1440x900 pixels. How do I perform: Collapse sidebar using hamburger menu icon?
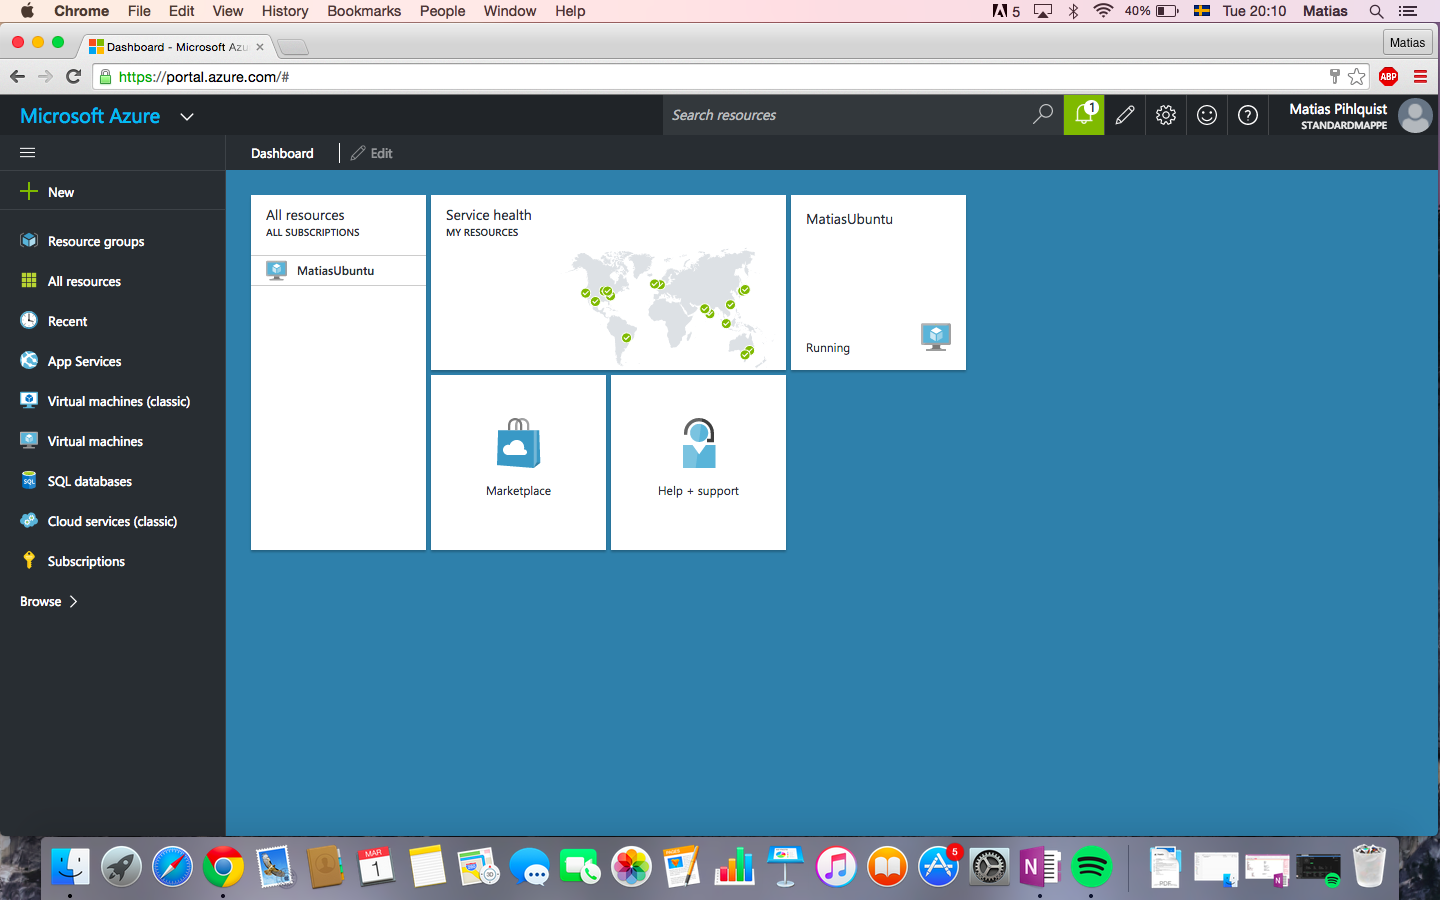point(28,153)
